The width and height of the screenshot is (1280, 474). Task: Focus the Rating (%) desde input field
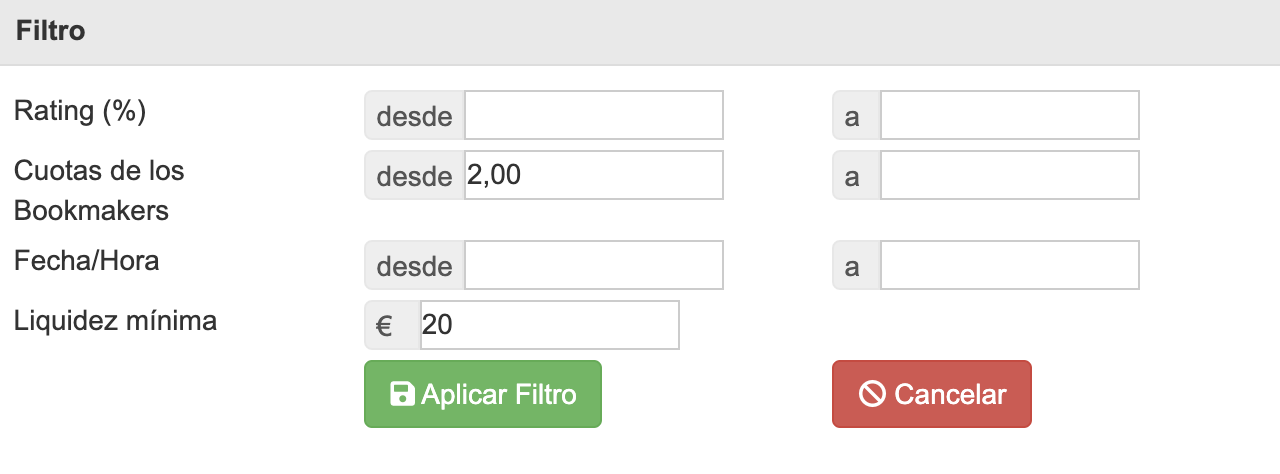pyautogui.click(x=593, y=116)
